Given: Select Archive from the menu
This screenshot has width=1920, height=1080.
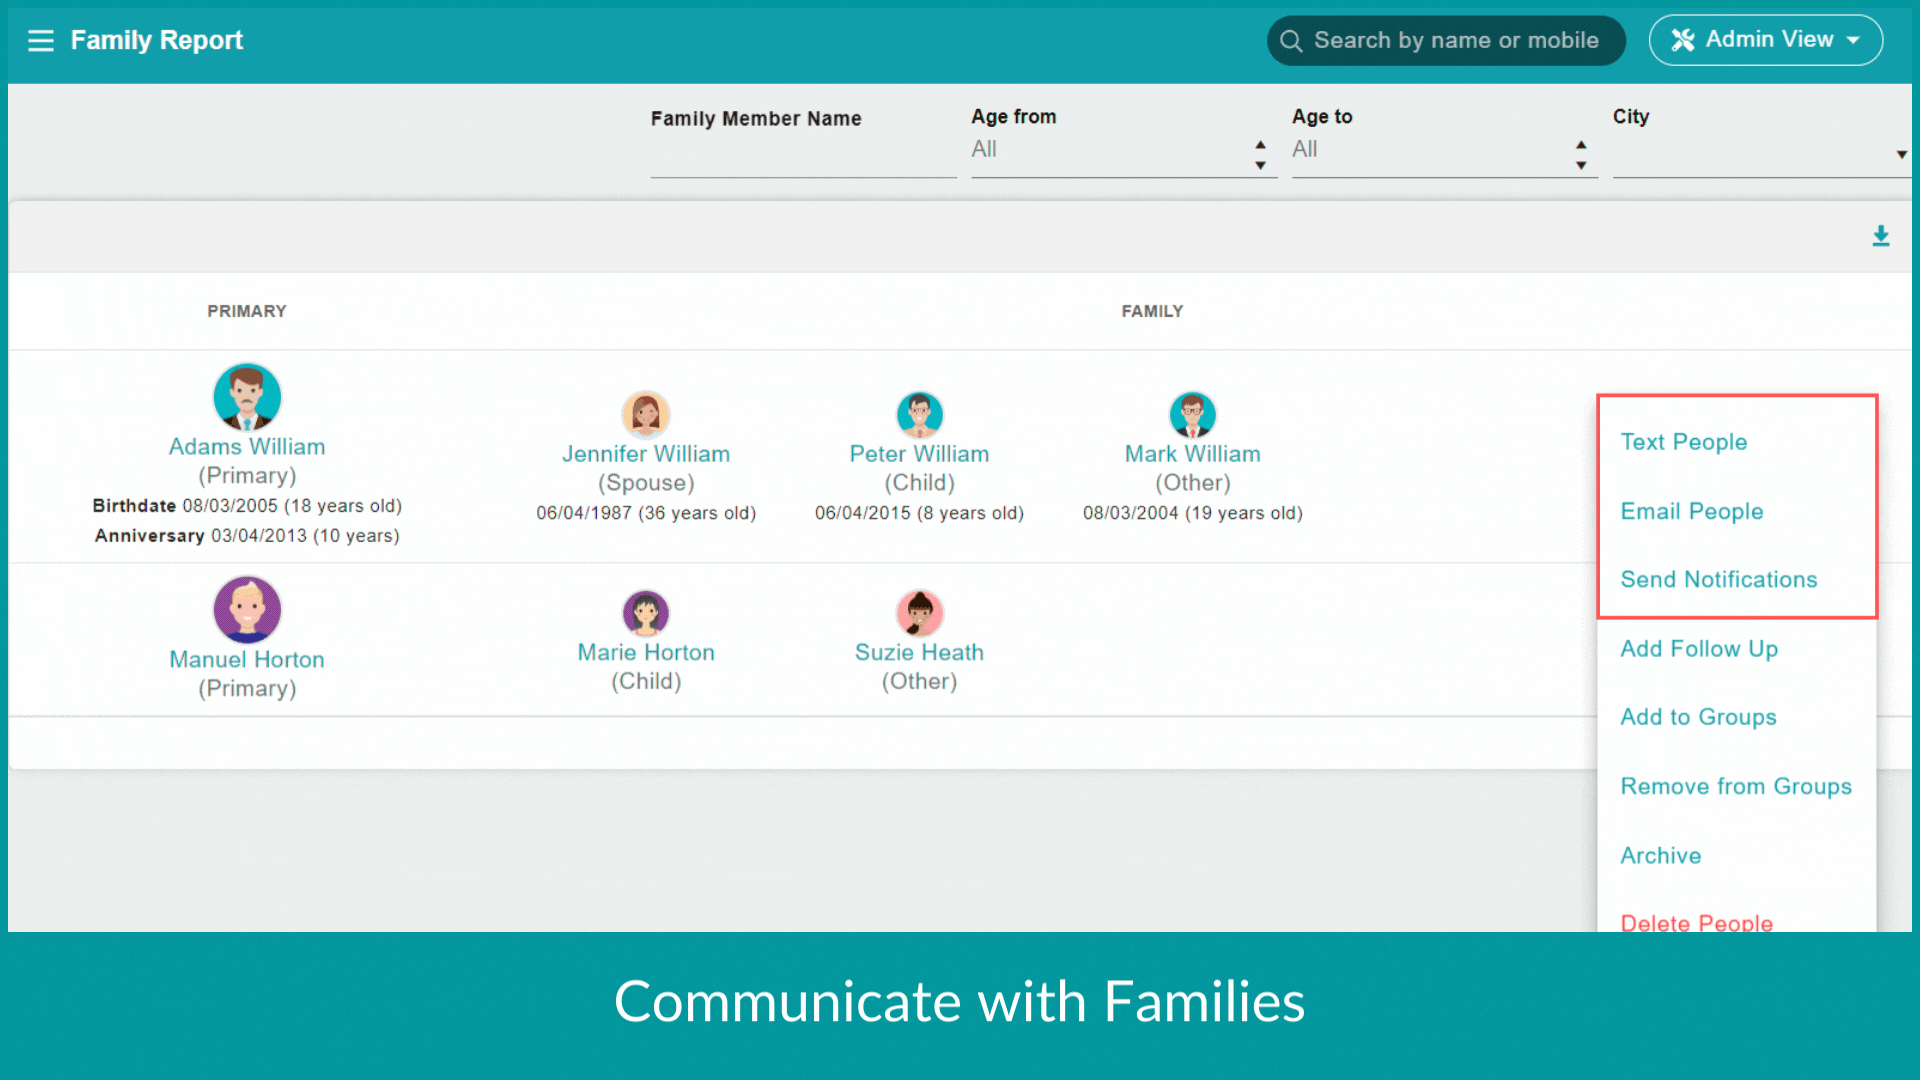Looking at the screenshot, I should coord(1661,856).
